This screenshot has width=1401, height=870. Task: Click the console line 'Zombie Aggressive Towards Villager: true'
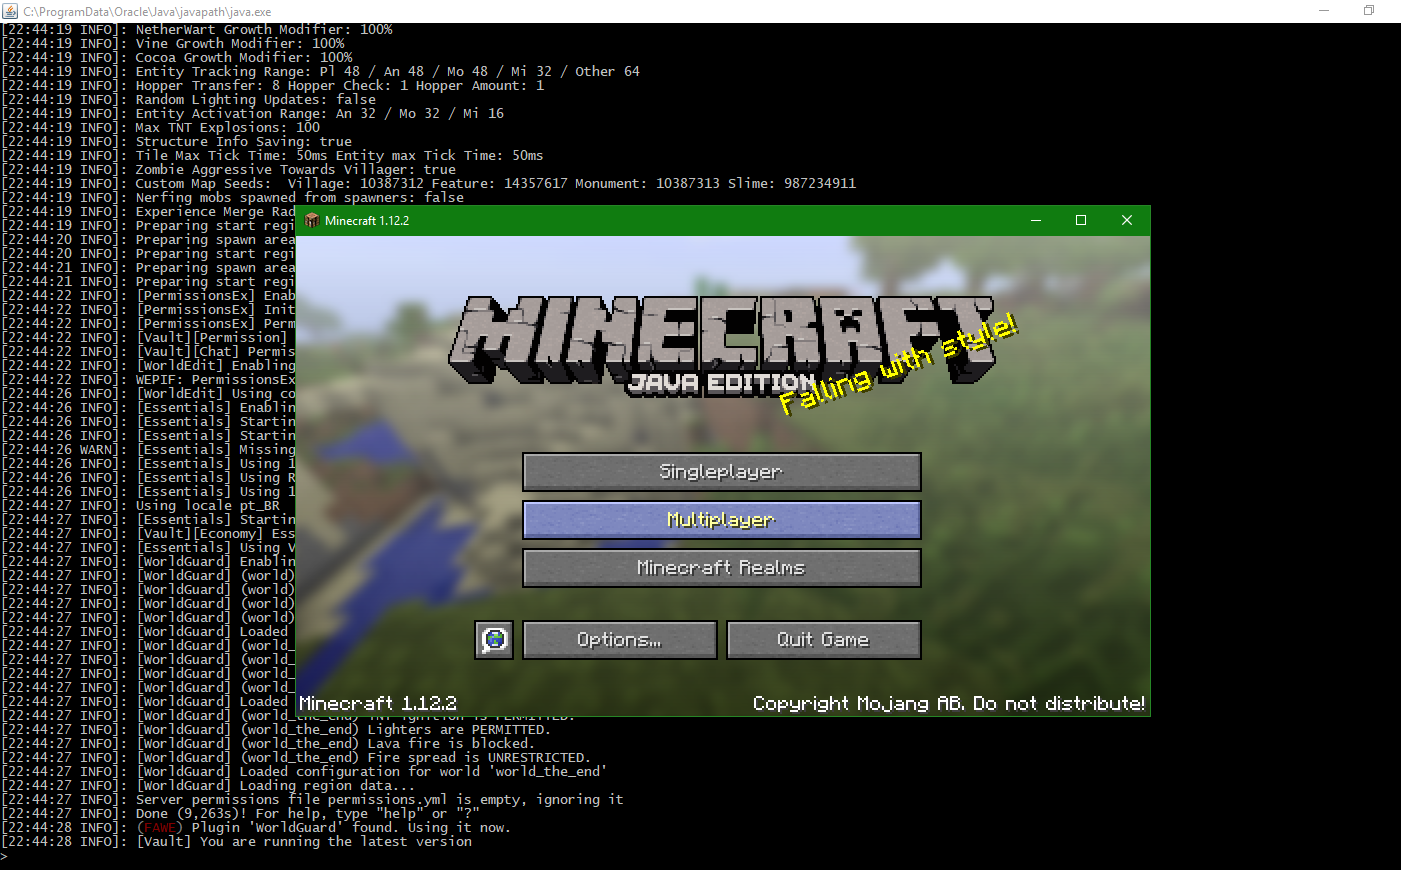coord(228,169)
